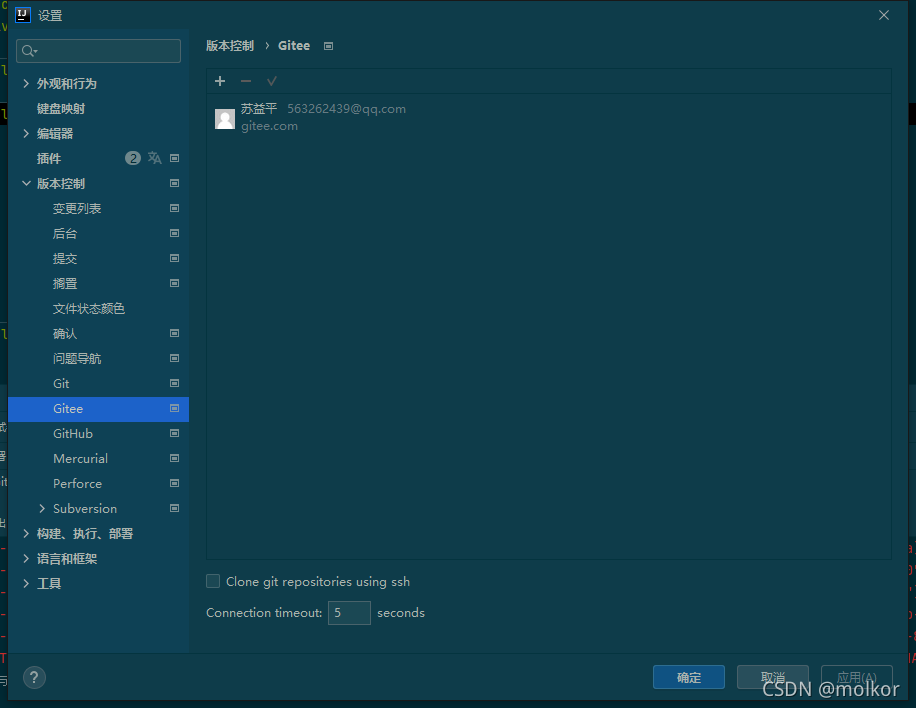The width and height of the screenshot is (916, 708).
Task: Select 变更列表 under version control
Action: pos(77,209)
